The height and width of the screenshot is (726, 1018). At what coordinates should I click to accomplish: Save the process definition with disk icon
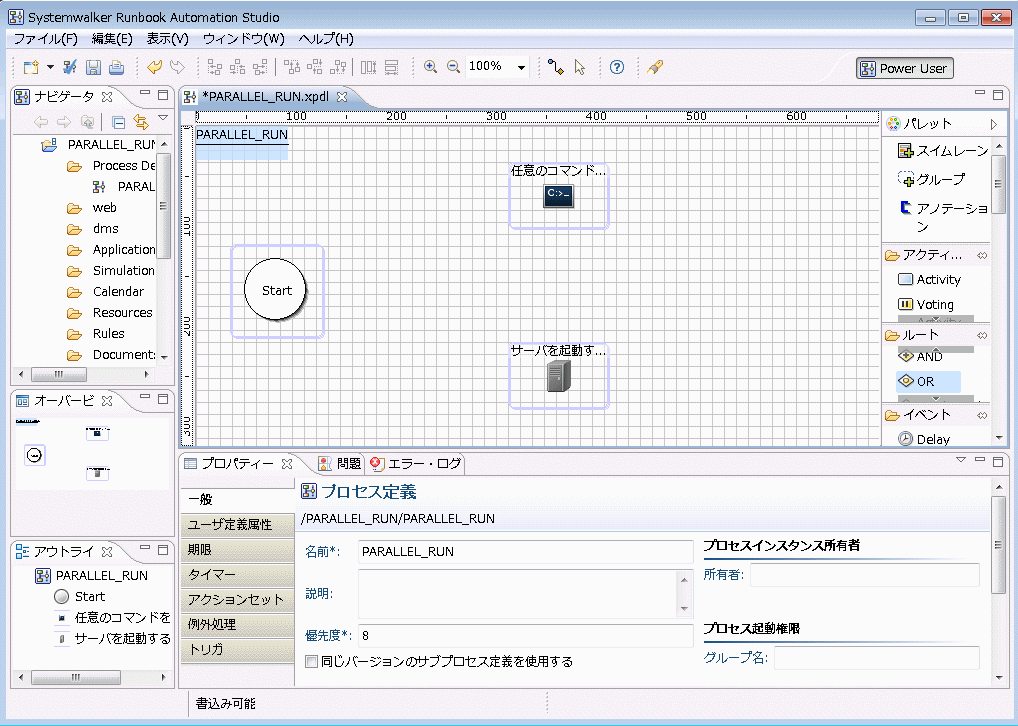coord(93,67)
